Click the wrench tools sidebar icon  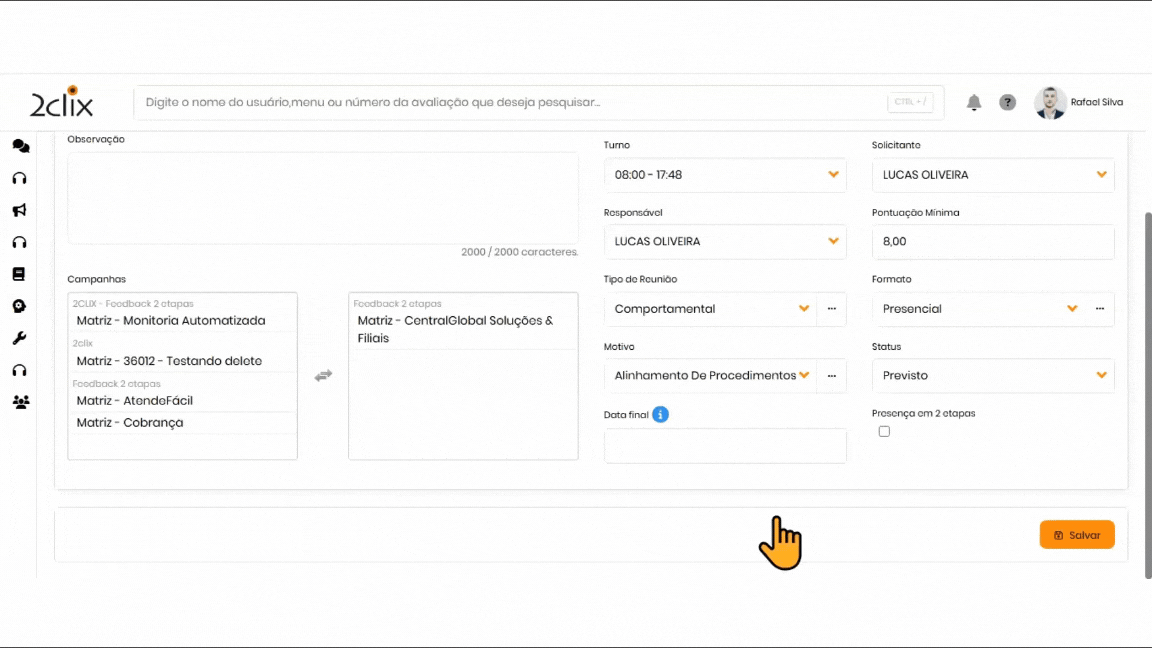(19, 338)
